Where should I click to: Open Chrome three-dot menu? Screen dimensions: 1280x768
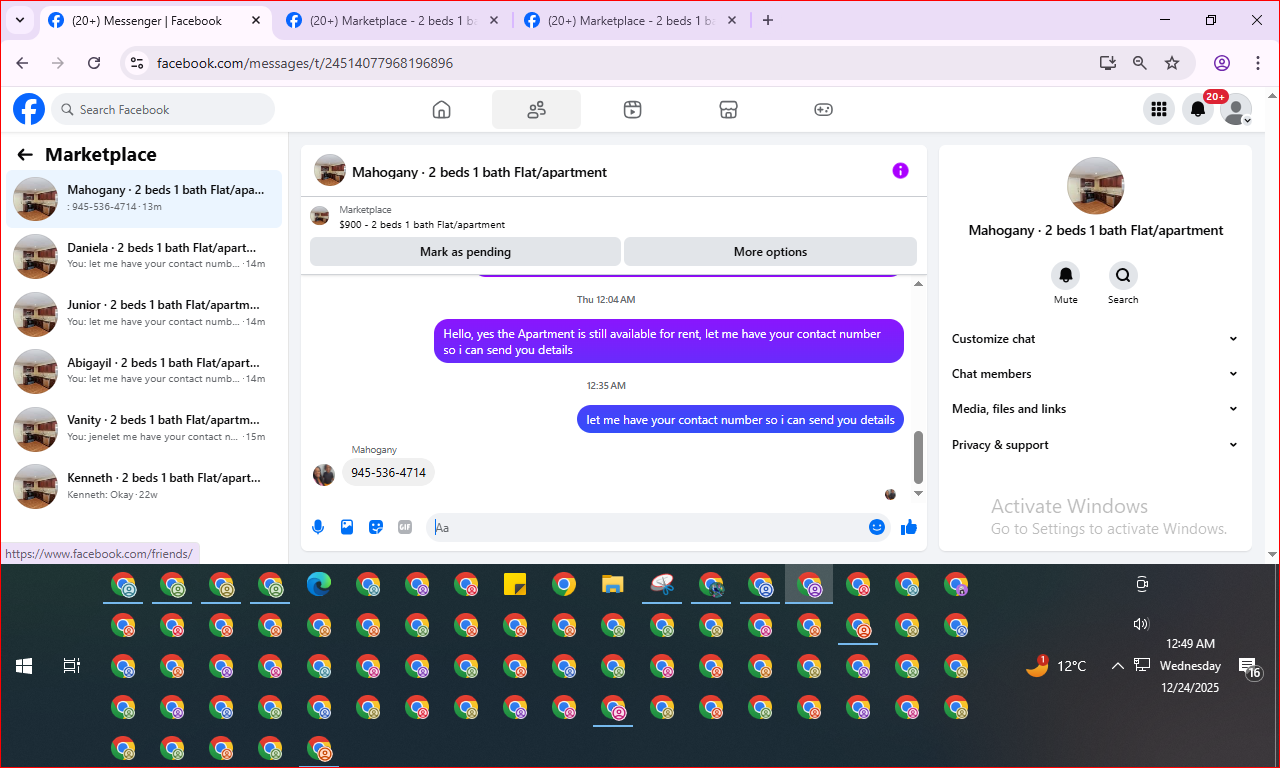1258,63
